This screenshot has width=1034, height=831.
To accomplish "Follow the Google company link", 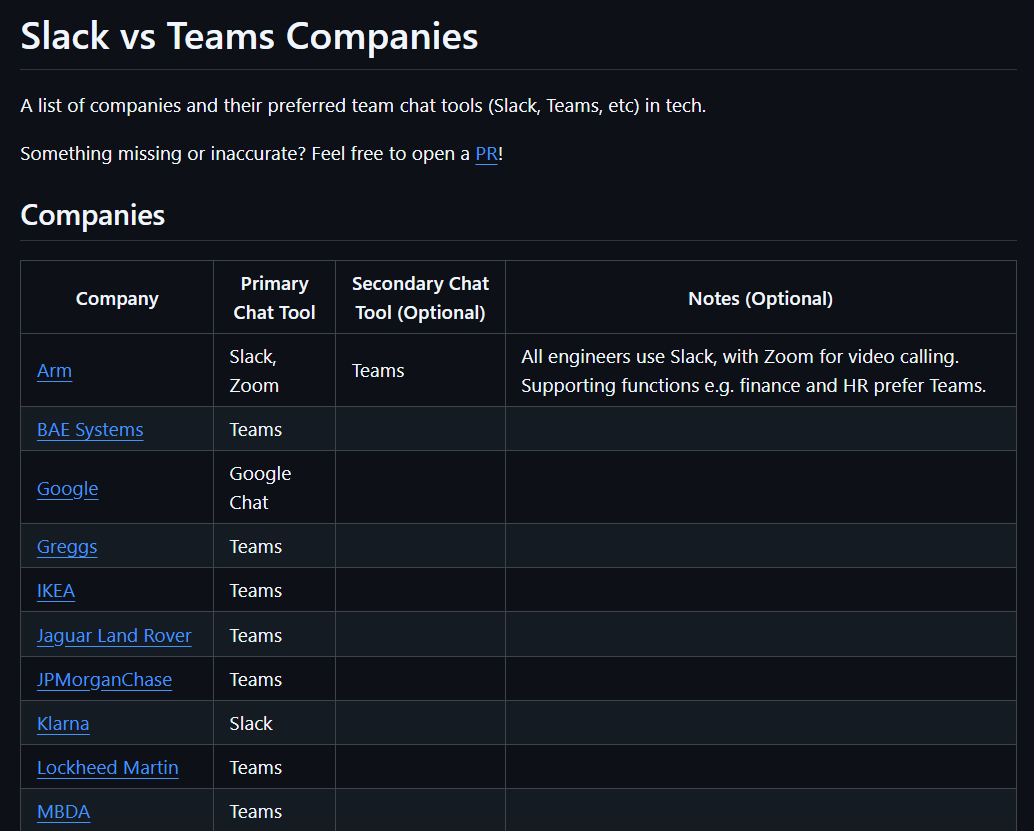I will coord(67,489).
